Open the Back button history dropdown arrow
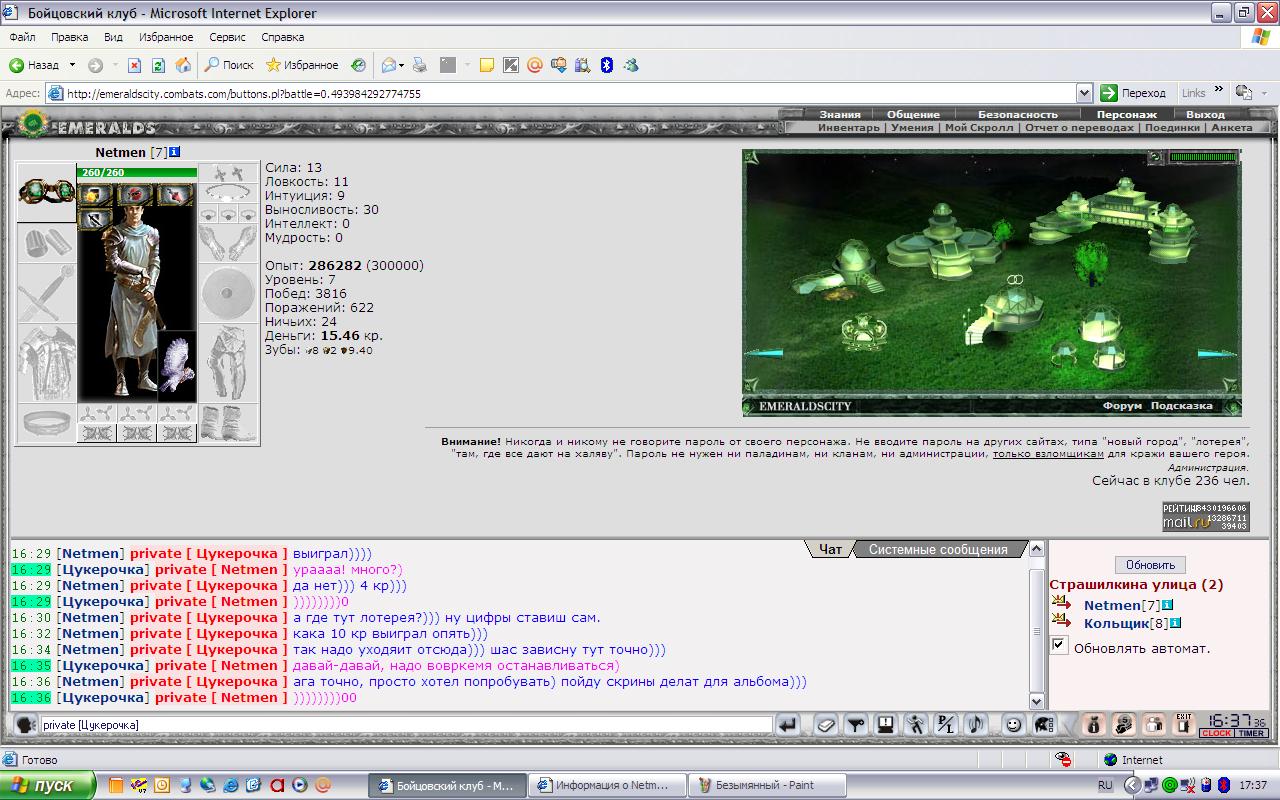Image resolution: width=1280 pixels, height=800 pixels. tap(72, 65)
